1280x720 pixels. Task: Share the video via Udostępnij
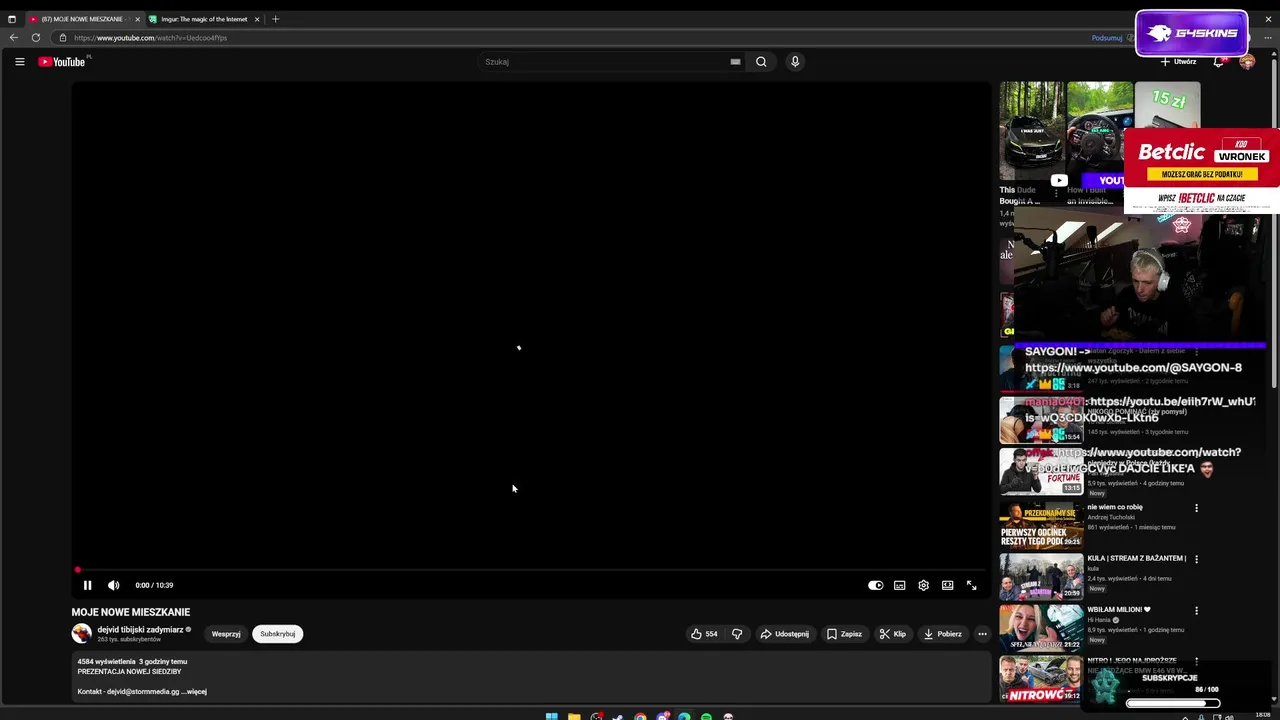click(785, 634)
